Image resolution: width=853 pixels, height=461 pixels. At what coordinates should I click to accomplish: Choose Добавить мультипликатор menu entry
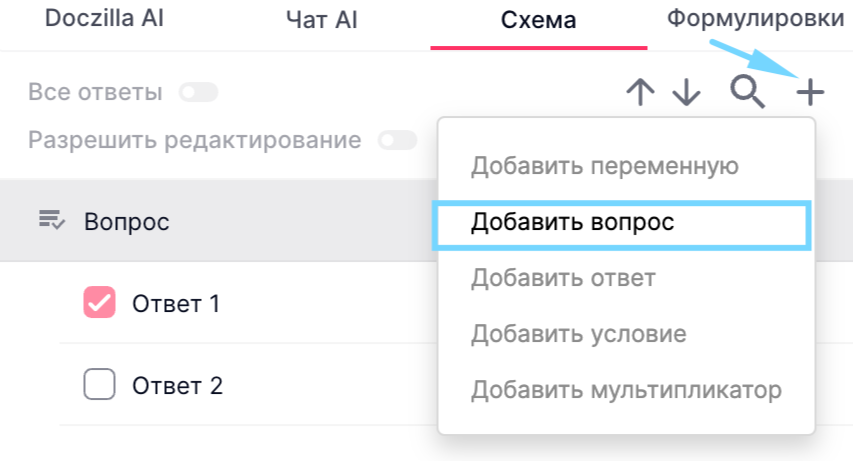[x=626, y=389]
